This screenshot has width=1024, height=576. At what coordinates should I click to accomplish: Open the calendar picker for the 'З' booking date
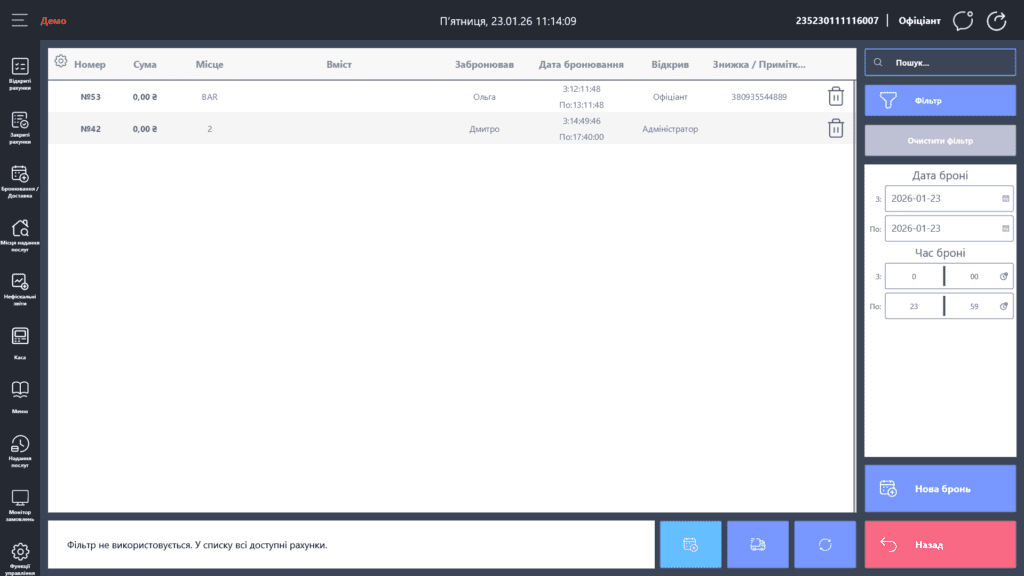(x=1005, y=199)
